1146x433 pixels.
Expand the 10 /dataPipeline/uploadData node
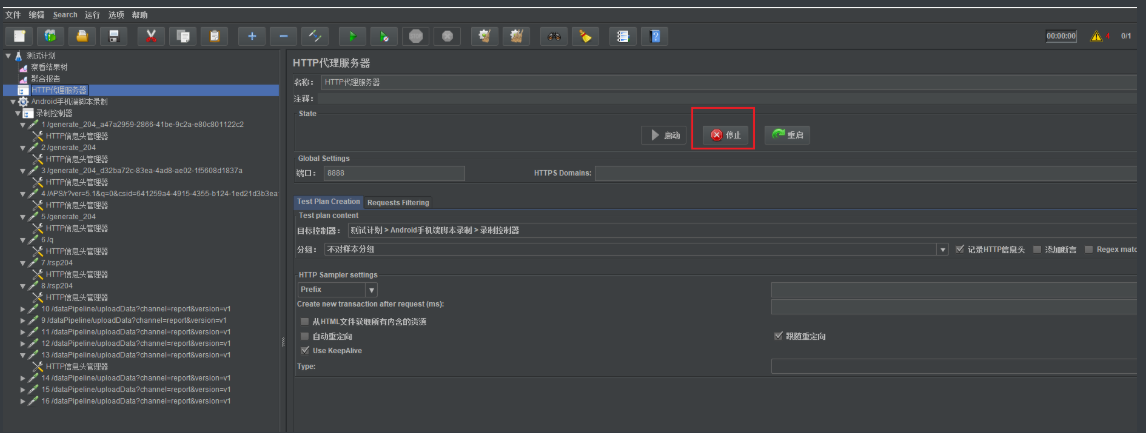(23, 309)
